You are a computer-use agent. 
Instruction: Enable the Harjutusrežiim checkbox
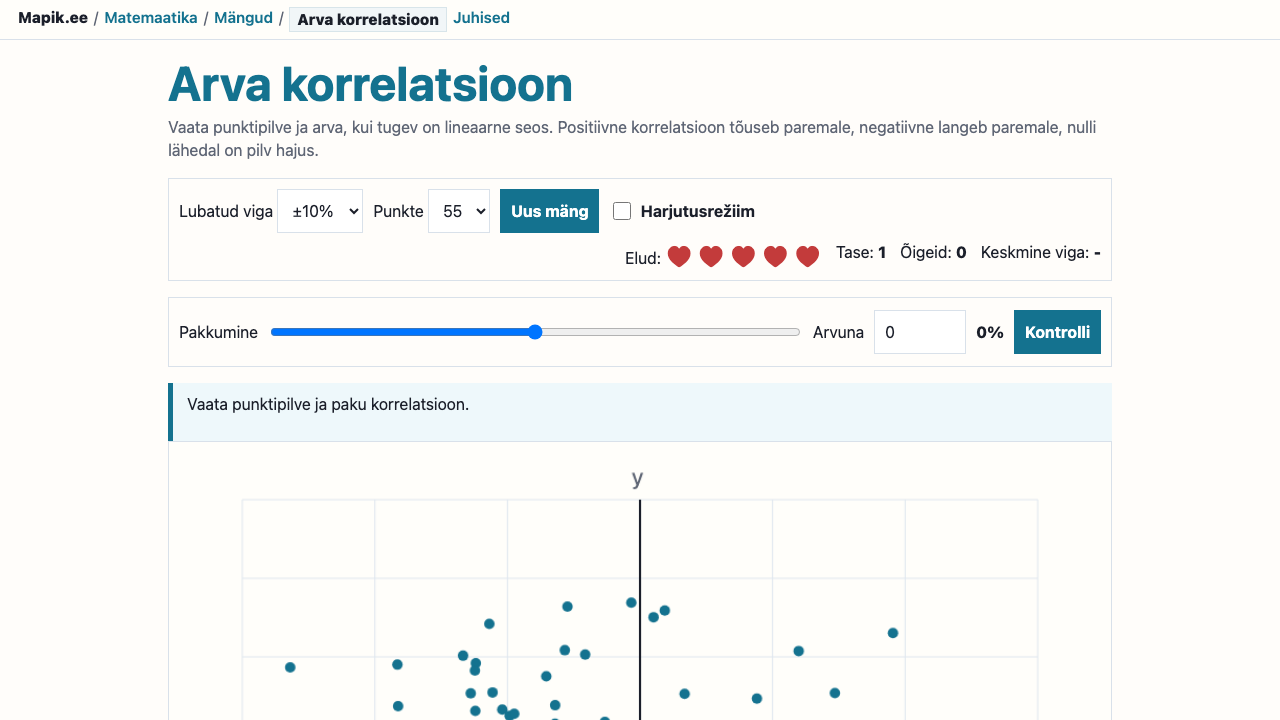tap(622, 211)
